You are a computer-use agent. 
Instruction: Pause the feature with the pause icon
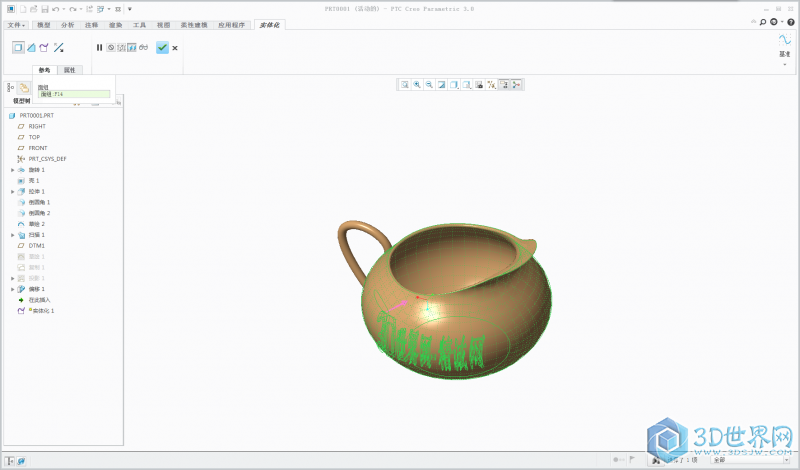tap(99, 47)
